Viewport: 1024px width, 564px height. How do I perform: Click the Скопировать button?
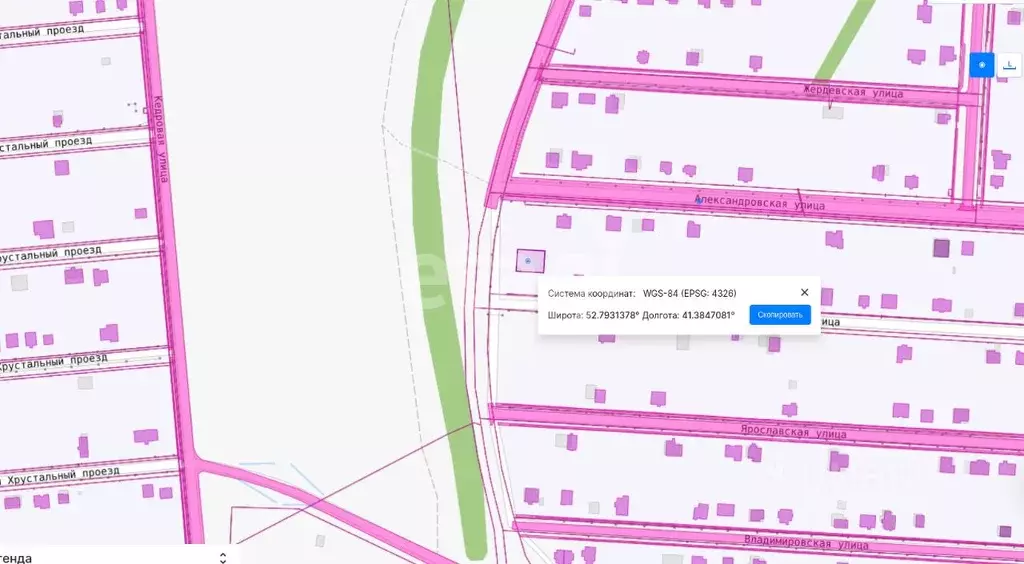(x=779, y=315)
